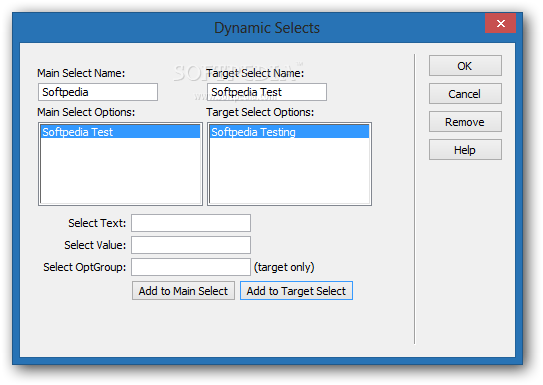Click the Select OptGroup input field
543x385 pixels.
pos(191,267)
